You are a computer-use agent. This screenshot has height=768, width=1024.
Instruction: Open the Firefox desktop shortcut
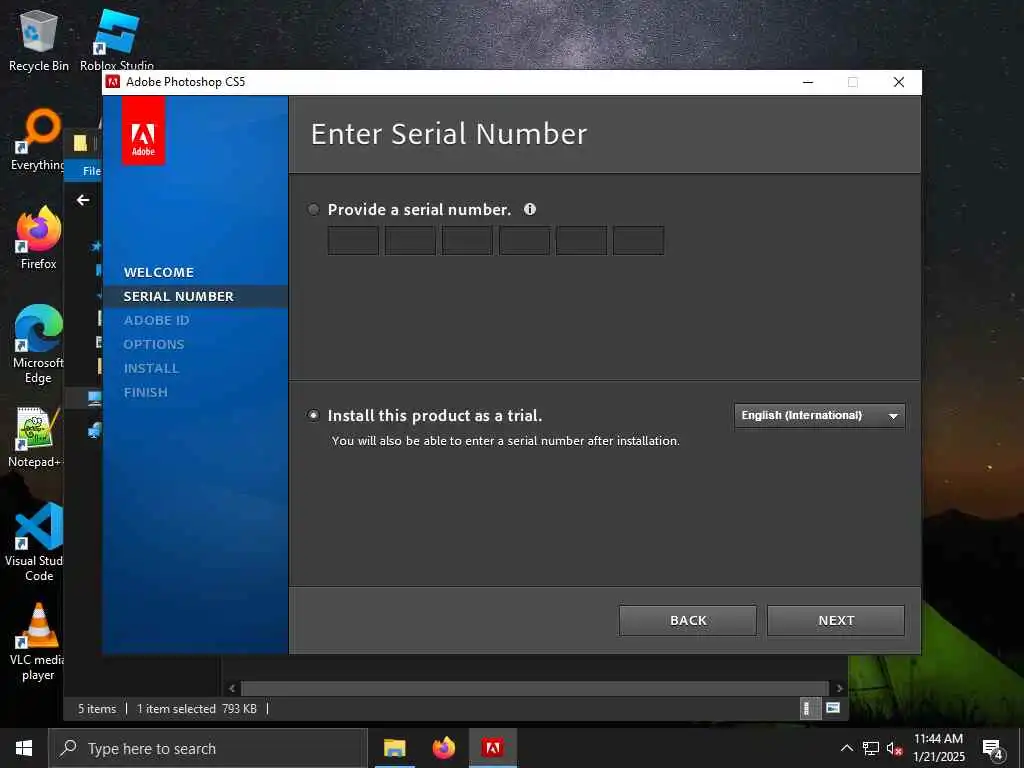click(x=39, y=238)
